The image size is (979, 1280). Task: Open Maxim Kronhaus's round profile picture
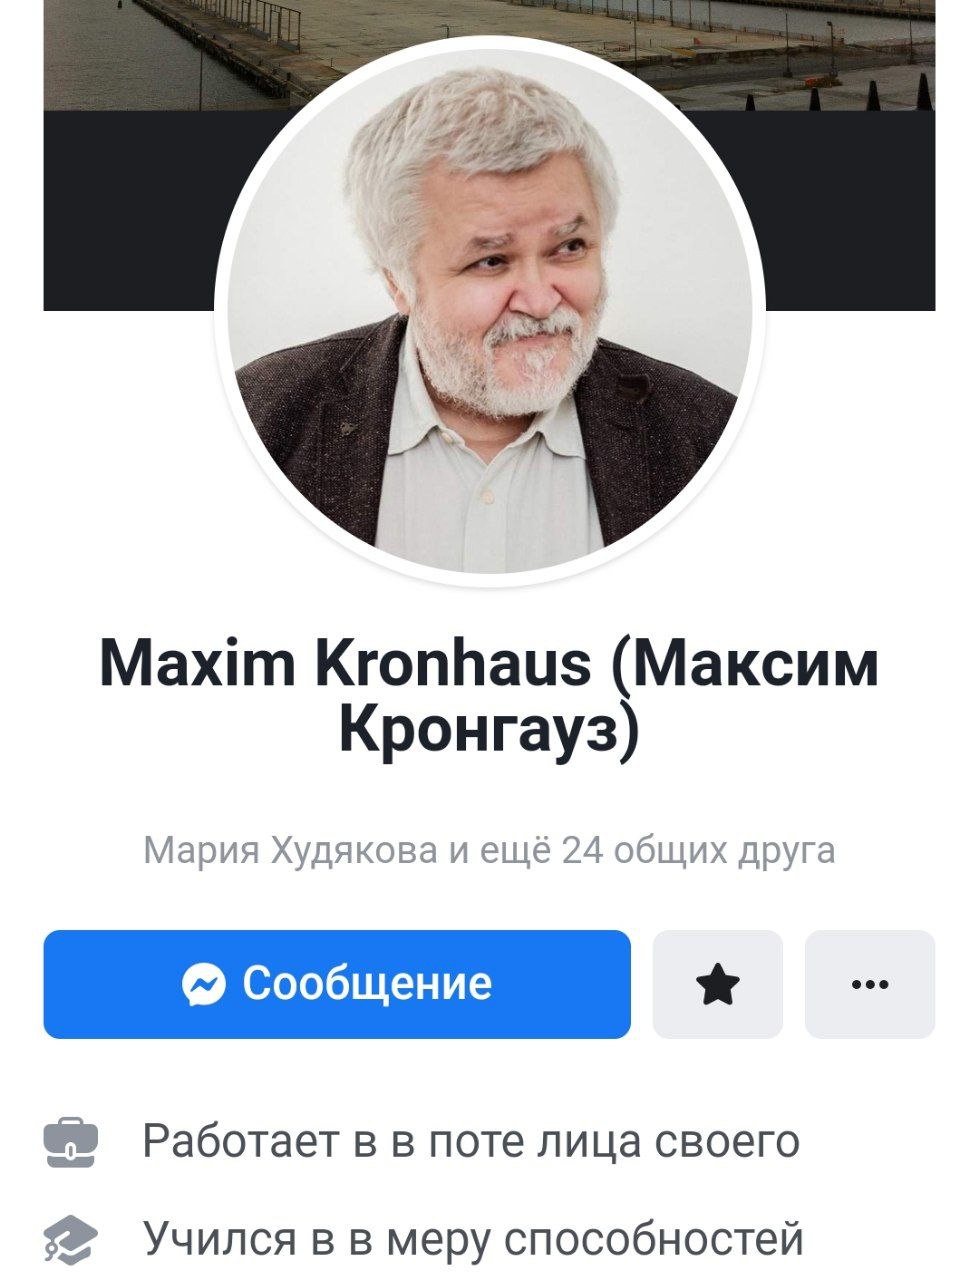tap(490, 312)
